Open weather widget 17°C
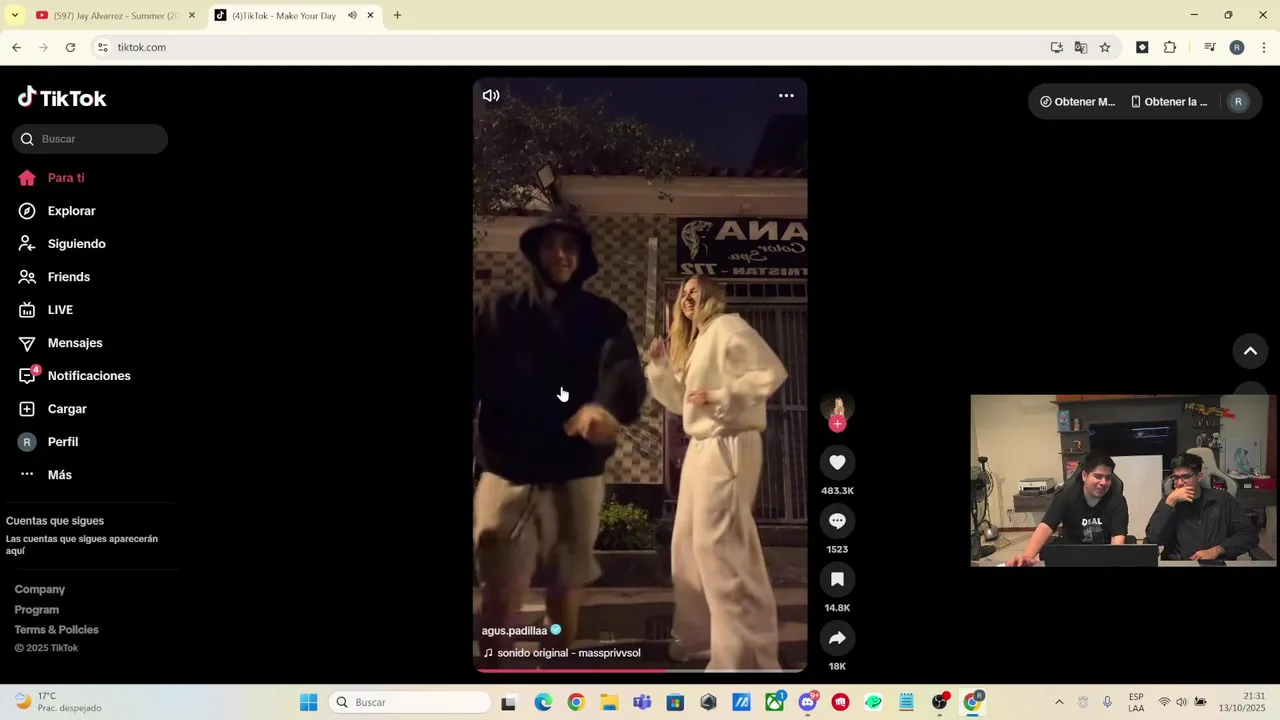 60,702
